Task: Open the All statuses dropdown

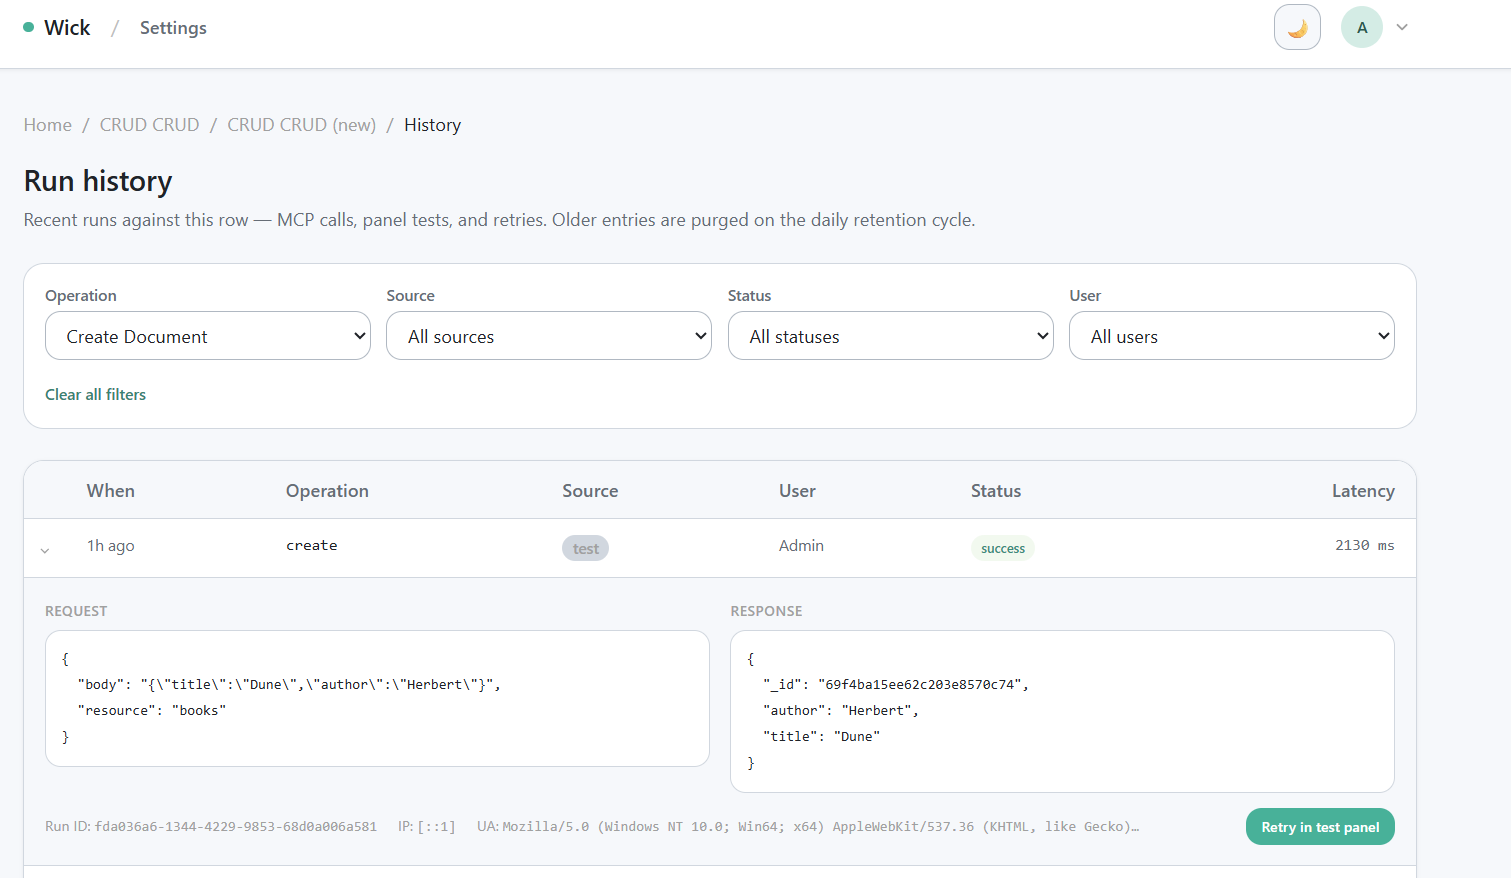Action: (x=891, y=336)
